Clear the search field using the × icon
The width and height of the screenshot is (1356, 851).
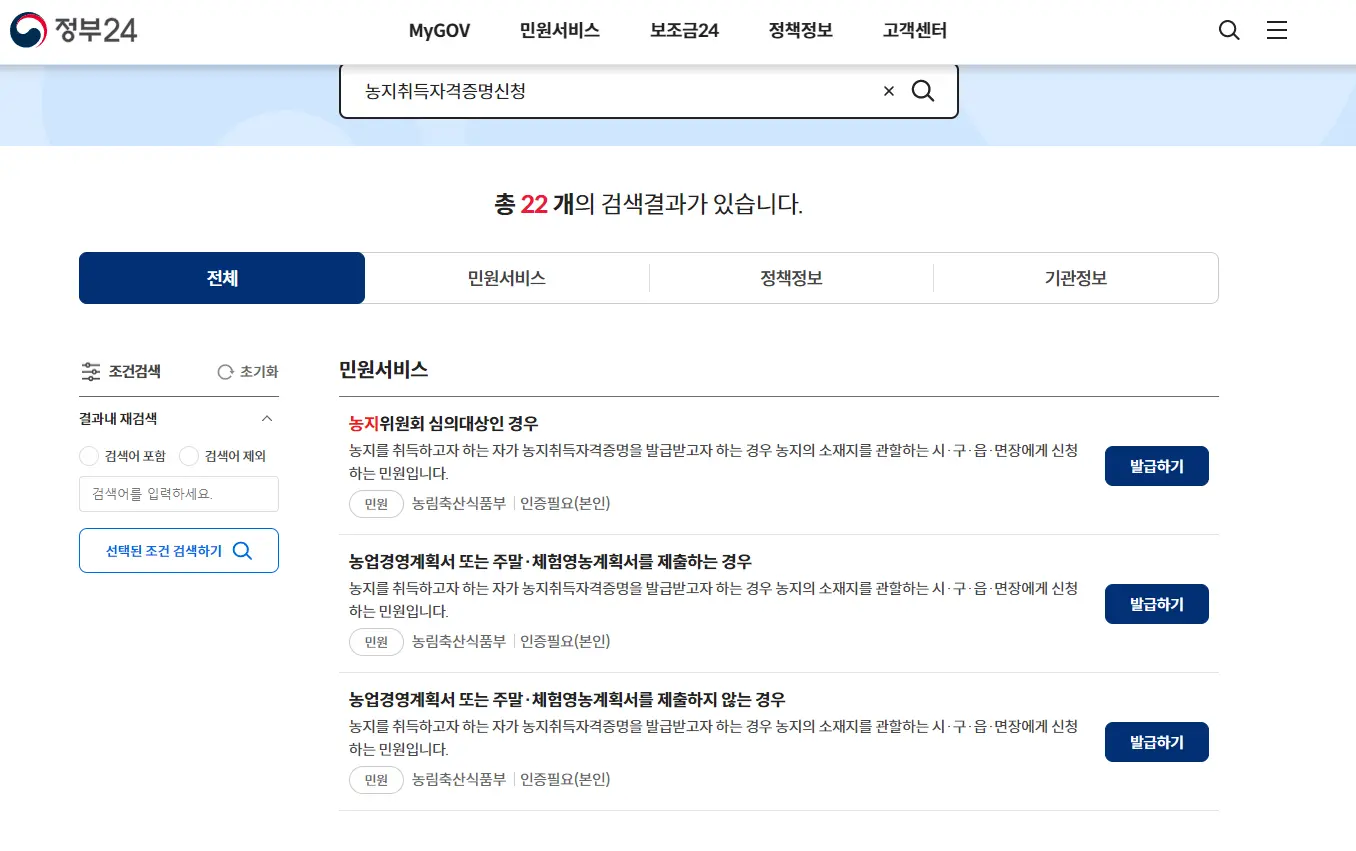pos(888,91)
